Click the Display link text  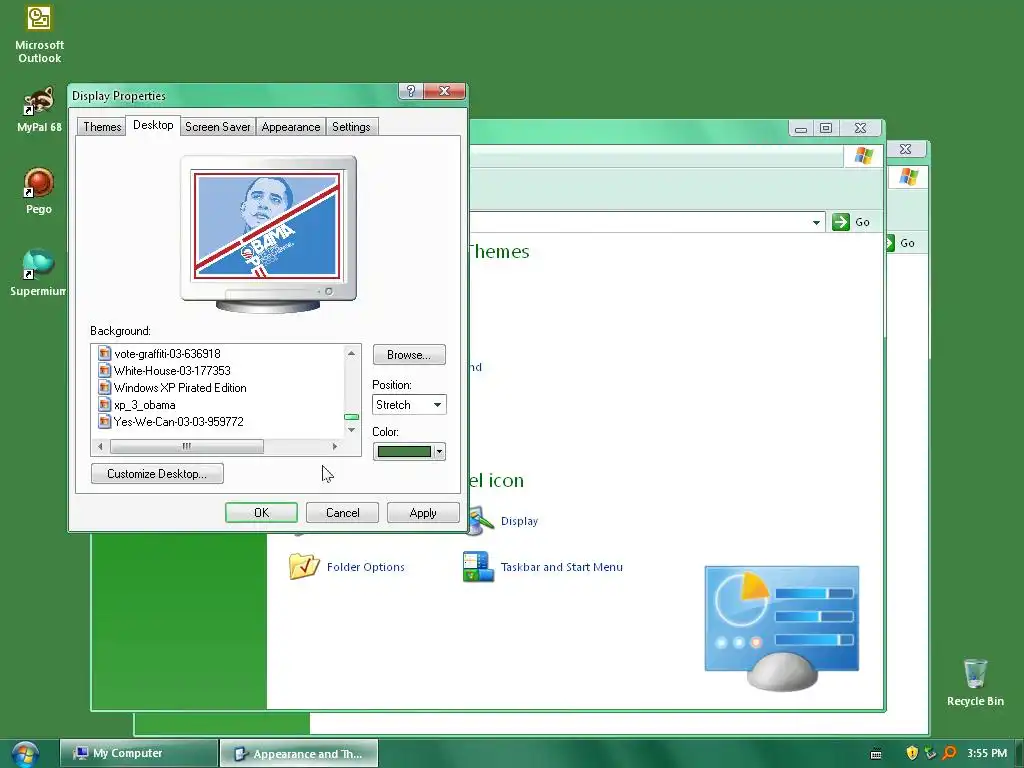pos(519,521)
